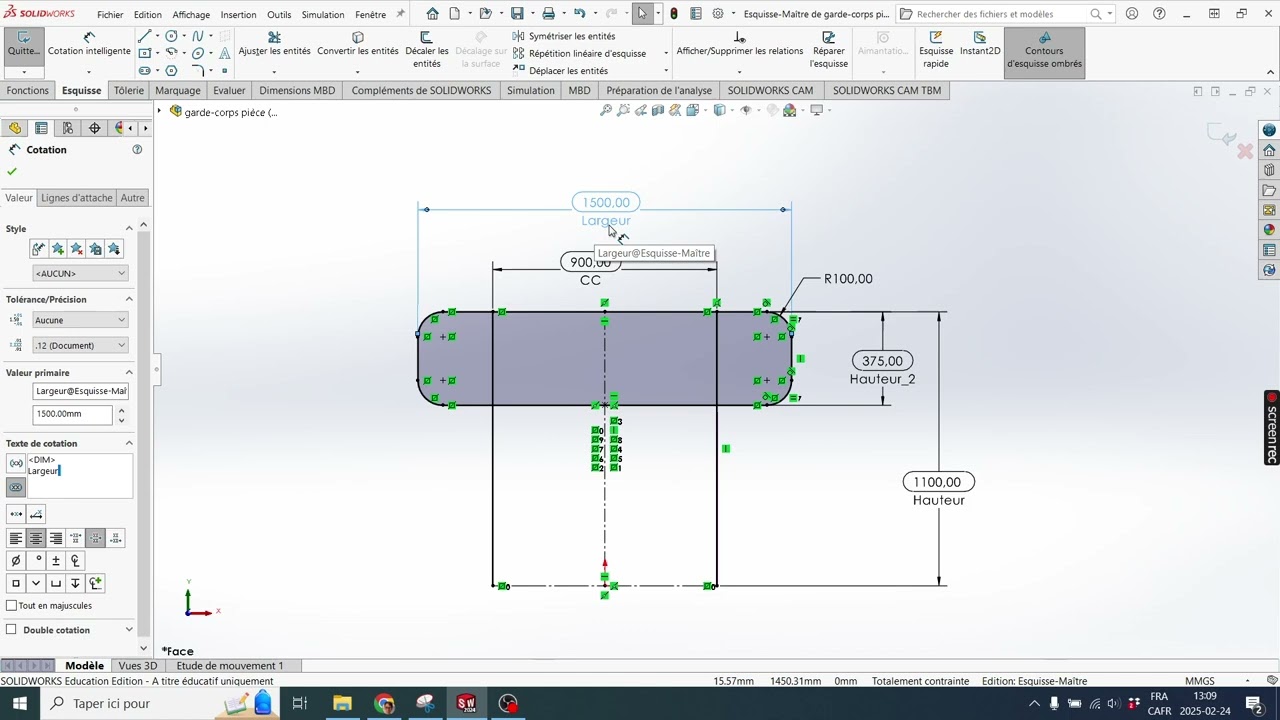
Task: Select the Circle sketch tool
Action: tap(171, 36)
